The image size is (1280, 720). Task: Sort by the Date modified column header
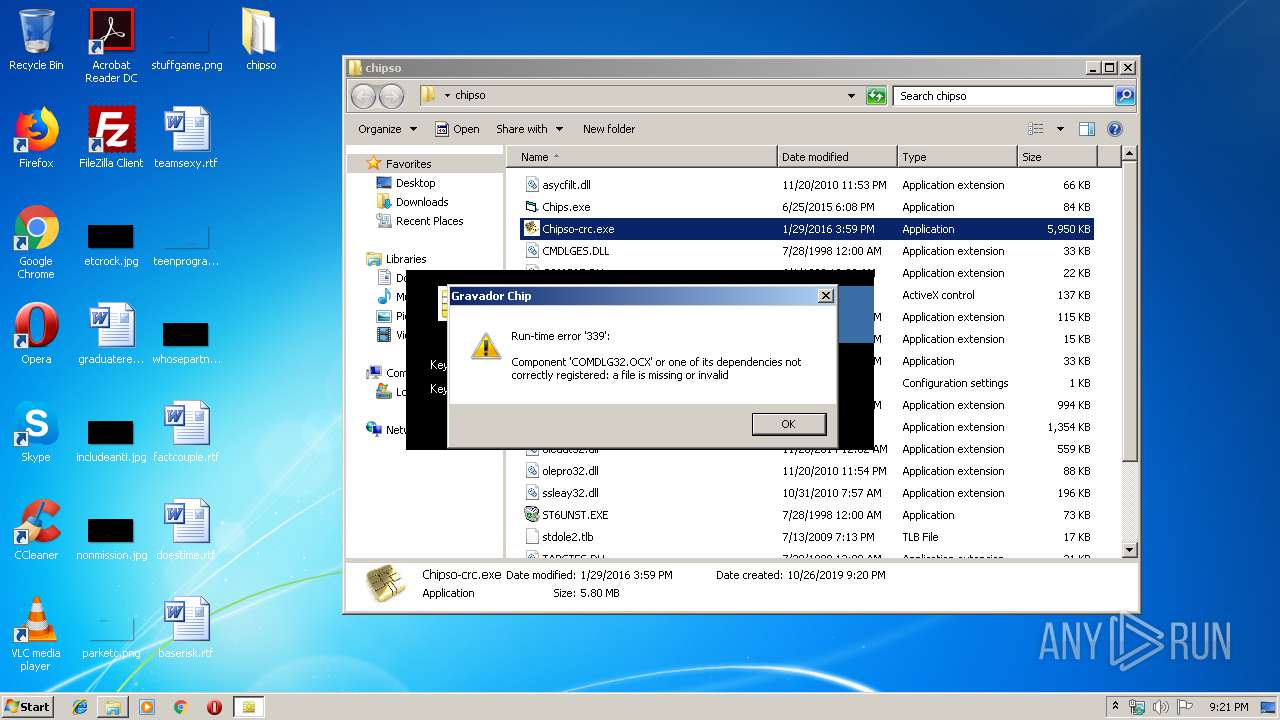837,157
